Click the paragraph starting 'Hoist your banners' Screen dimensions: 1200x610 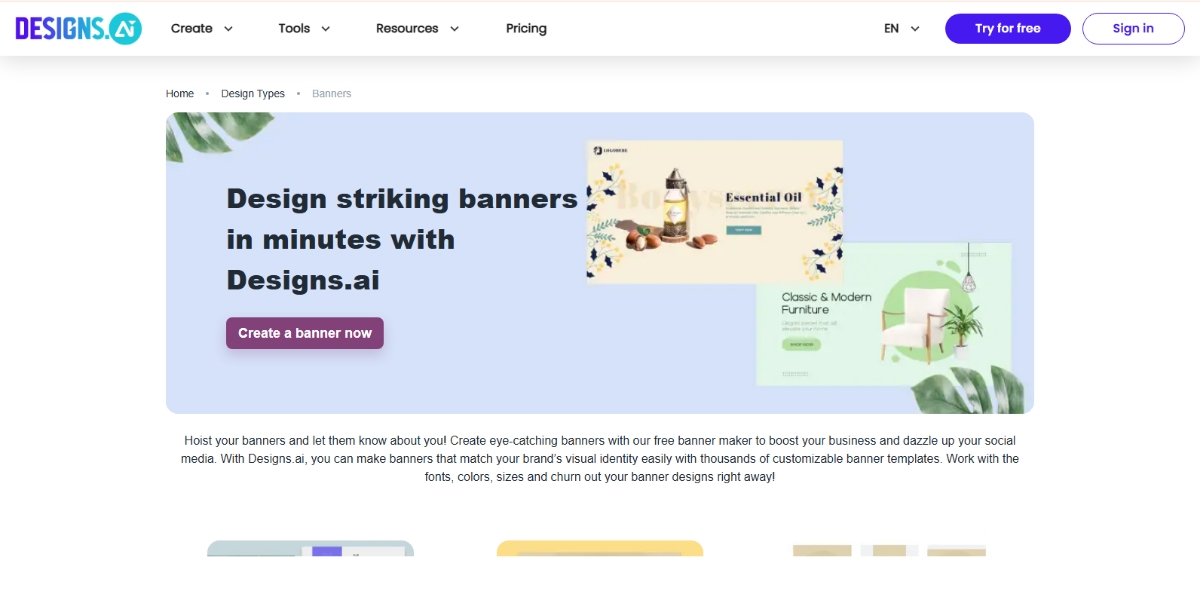coord(600,459)
